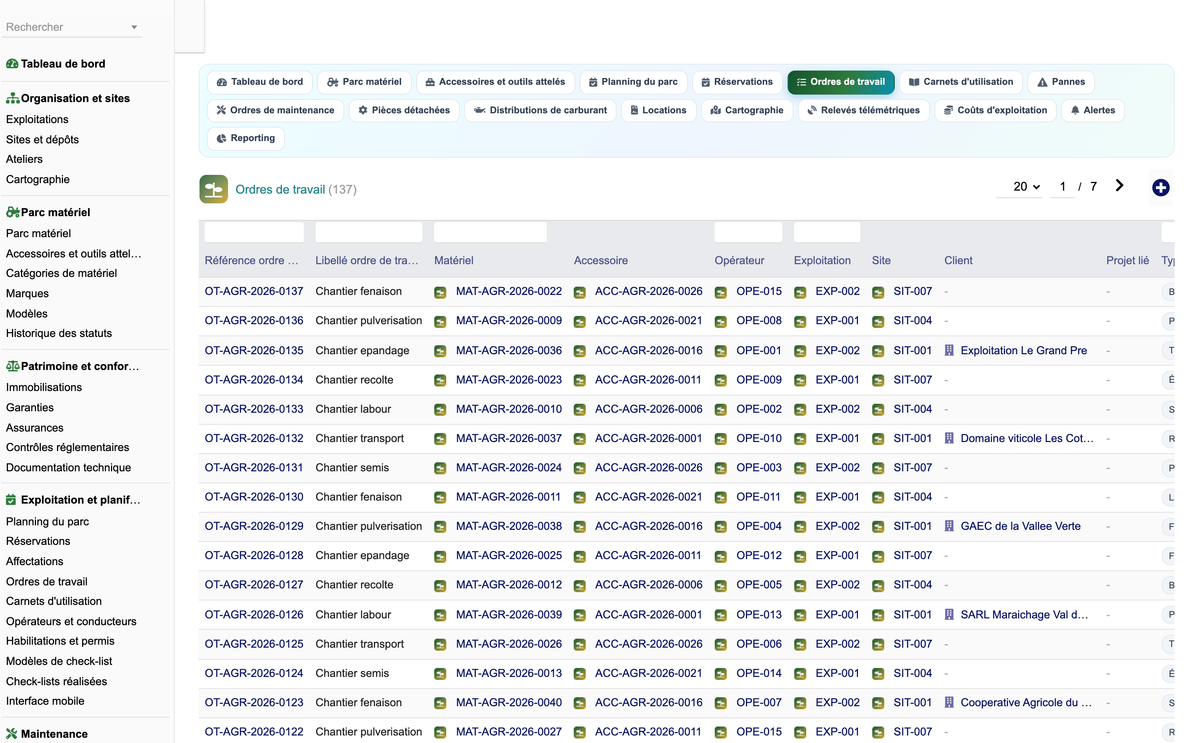Click site icon beside SIT-007 in OT-AGR-2026-0125 row
Image resolution: width=1200 pixels, height=743 pixels.
(878, 644)
